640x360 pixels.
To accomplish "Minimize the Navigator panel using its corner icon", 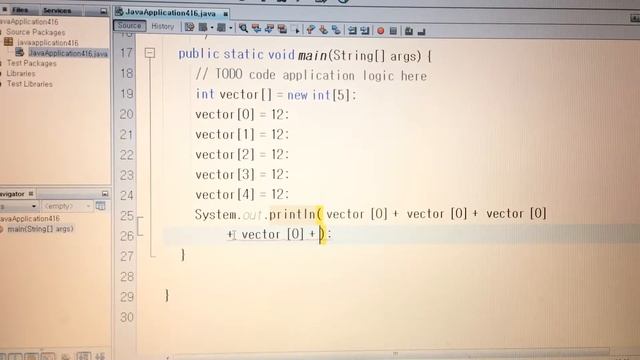I will tap(105, 193).
